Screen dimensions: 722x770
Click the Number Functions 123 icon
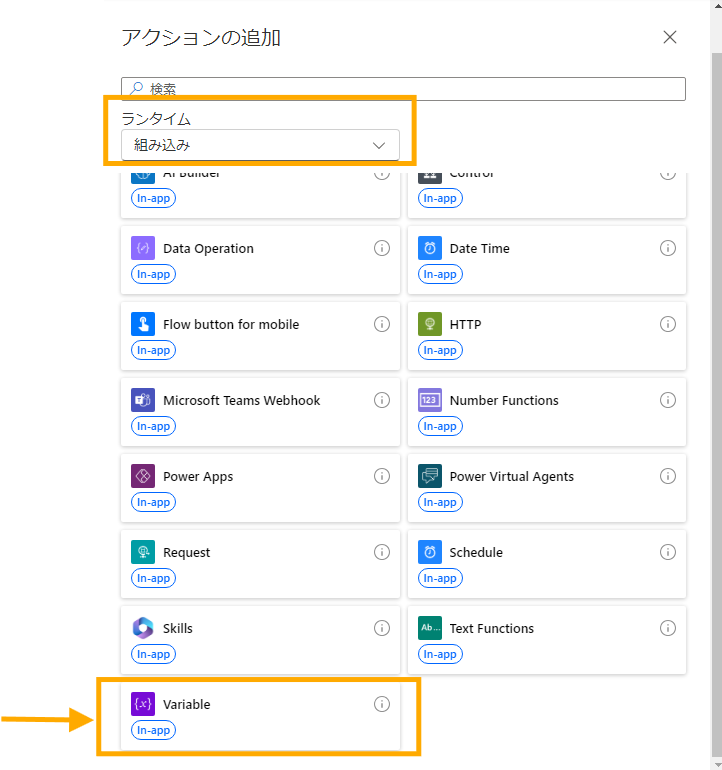point(430,400)
